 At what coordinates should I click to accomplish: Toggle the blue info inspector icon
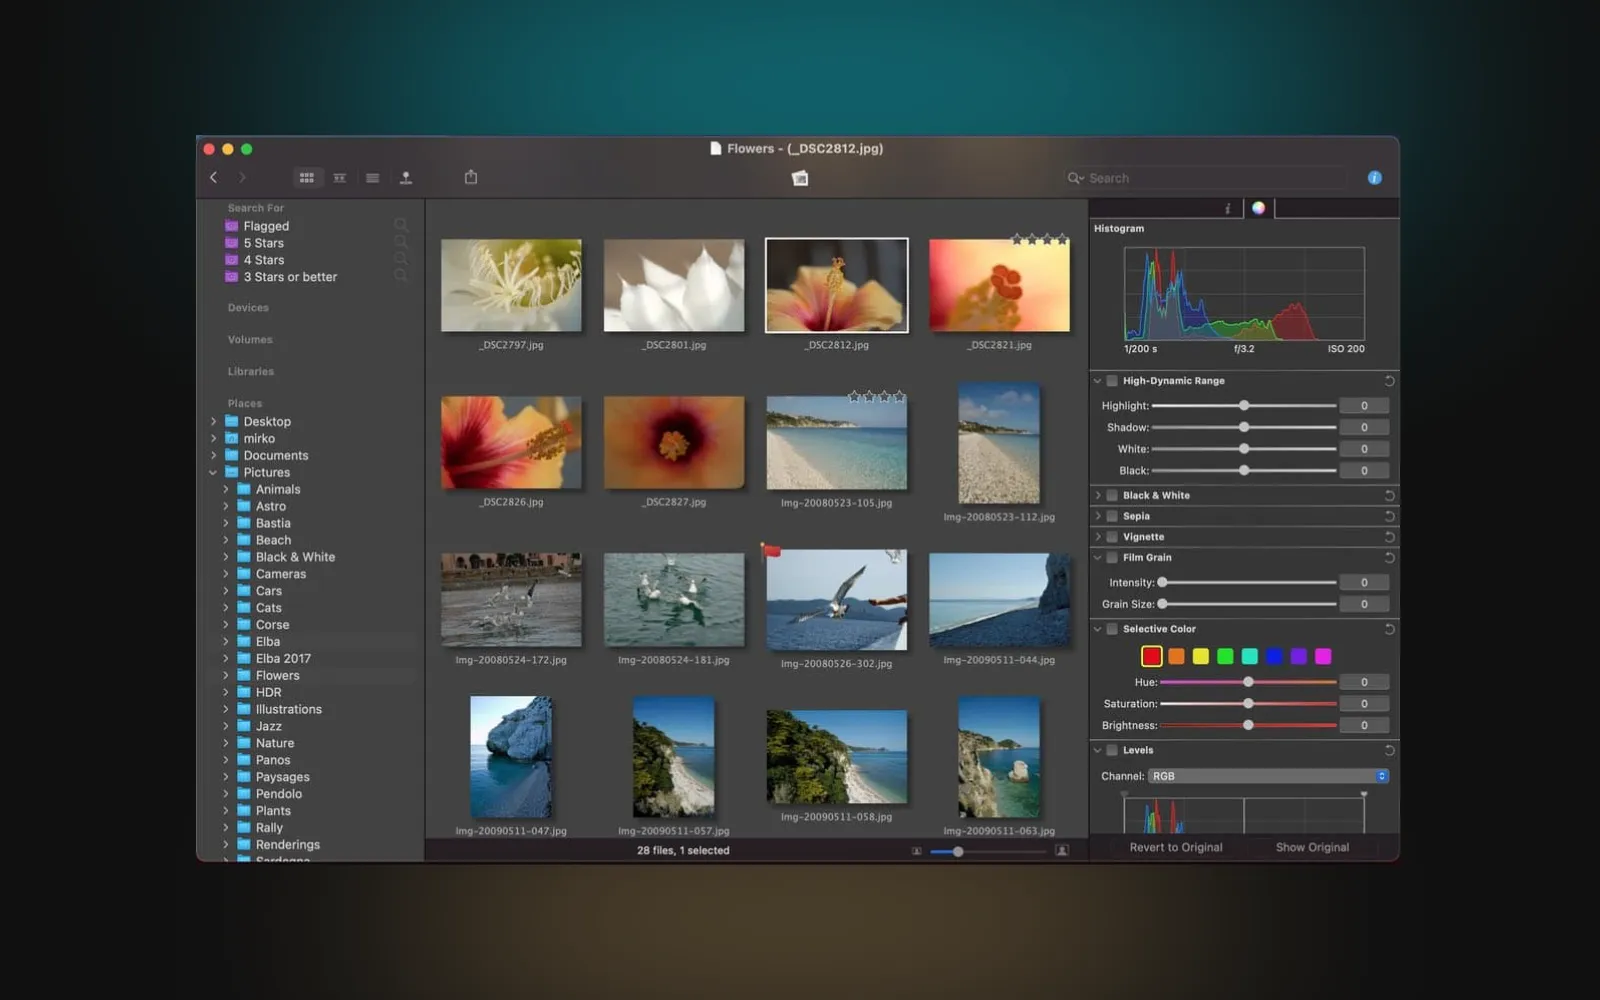[1375, 178]
